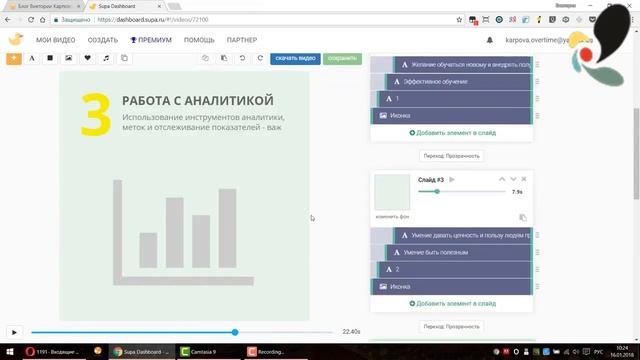Image resolution: width=640 pixels, height=360 pixels.
Task: Select the Иконка layer in the upper slide
Action: 451,116
